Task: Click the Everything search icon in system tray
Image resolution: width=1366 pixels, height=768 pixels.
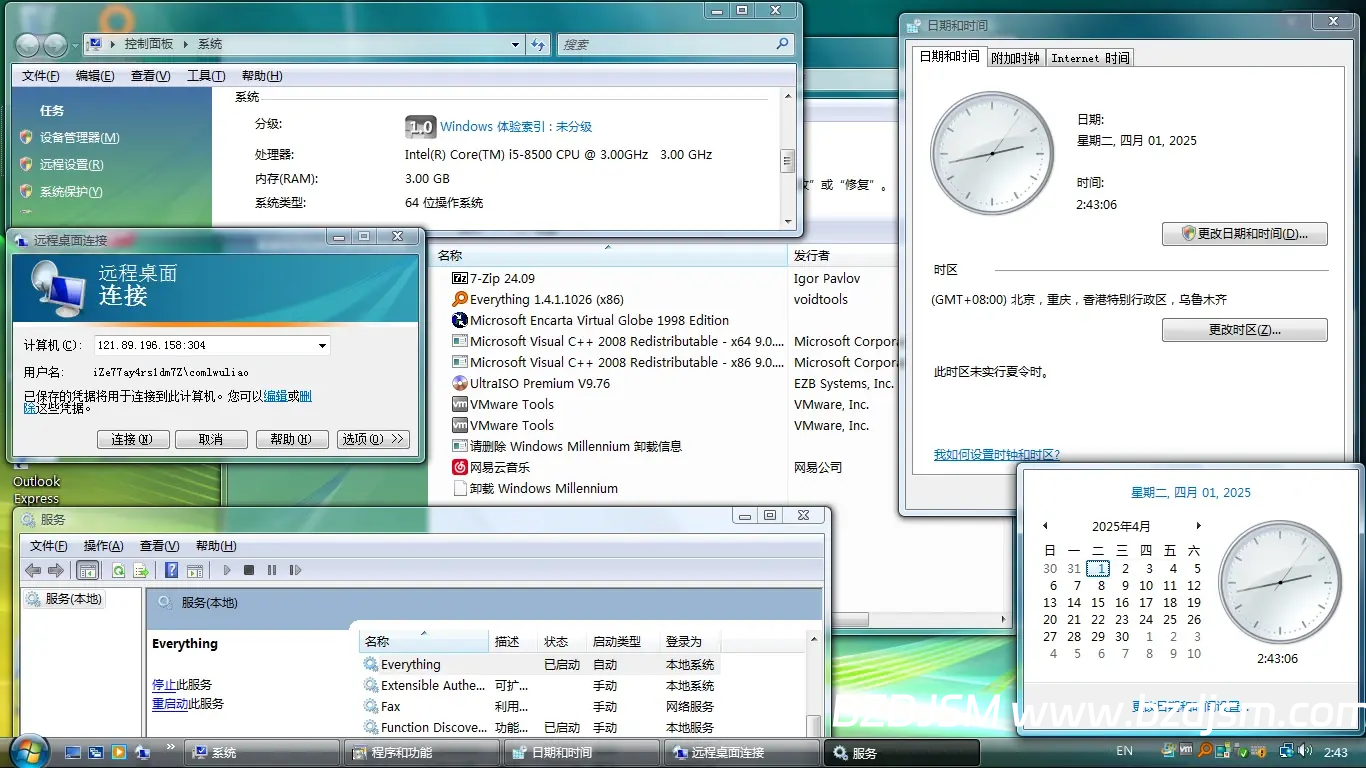Action: 1205,751
